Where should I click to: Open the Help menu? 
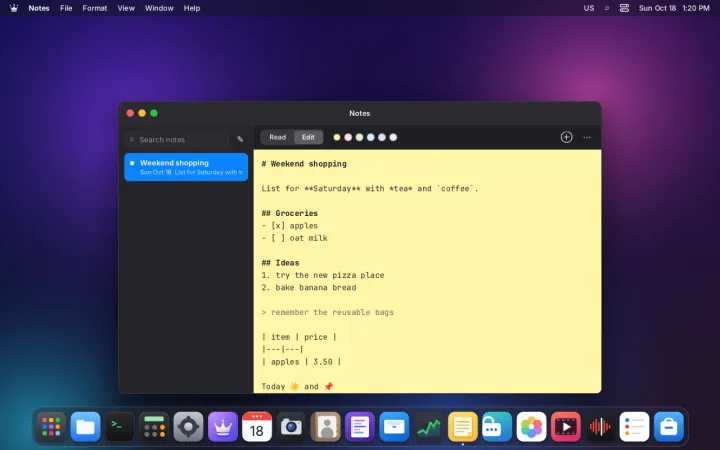[191, 8]
